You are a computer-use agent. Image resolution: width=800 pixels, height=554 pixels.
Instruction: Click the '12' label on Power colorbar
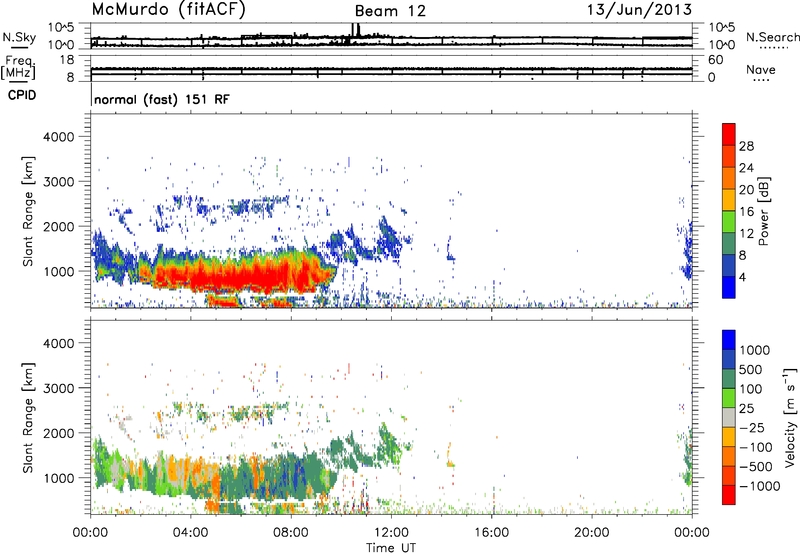coord(746,234)
